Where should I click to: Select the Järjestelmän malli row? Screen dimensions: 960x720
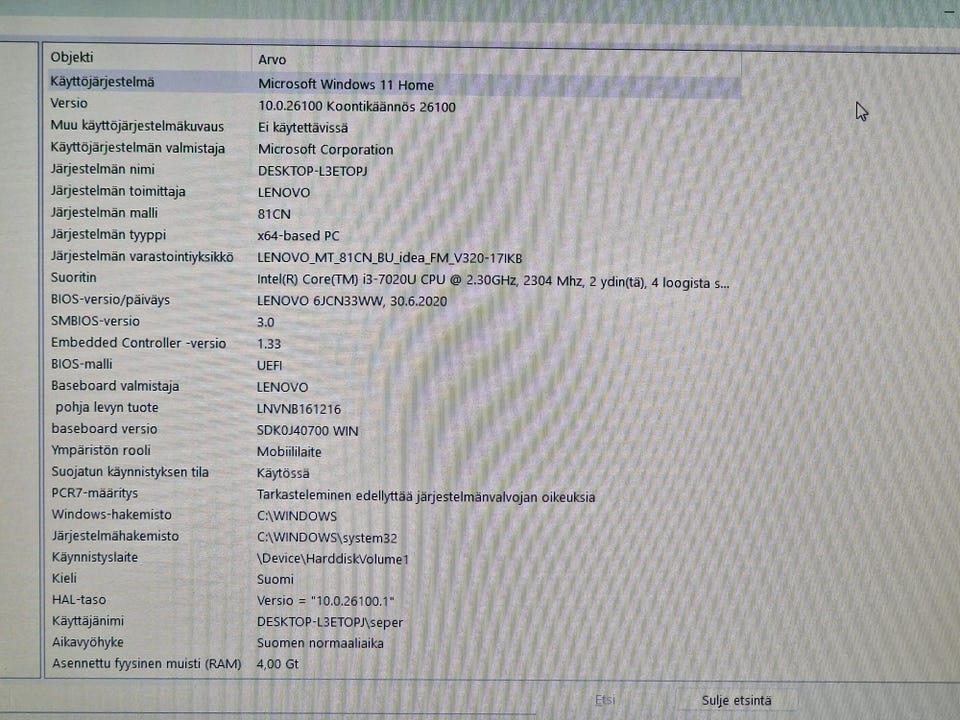click(104, 212)
